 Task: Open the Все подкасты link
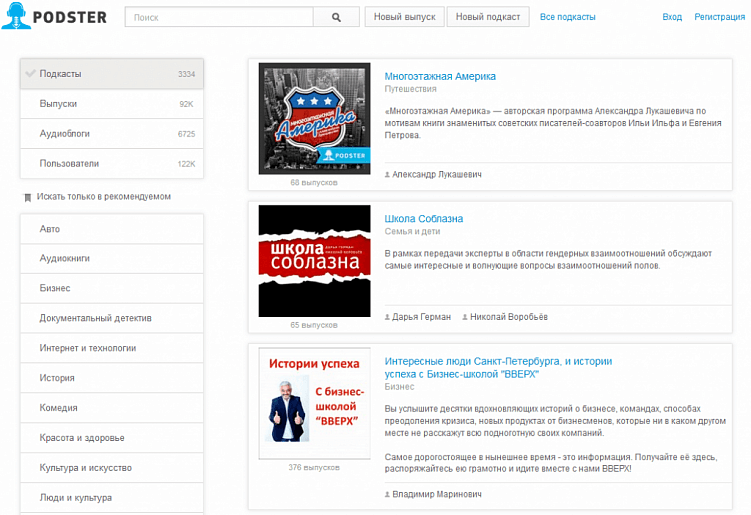click(568, 17)
